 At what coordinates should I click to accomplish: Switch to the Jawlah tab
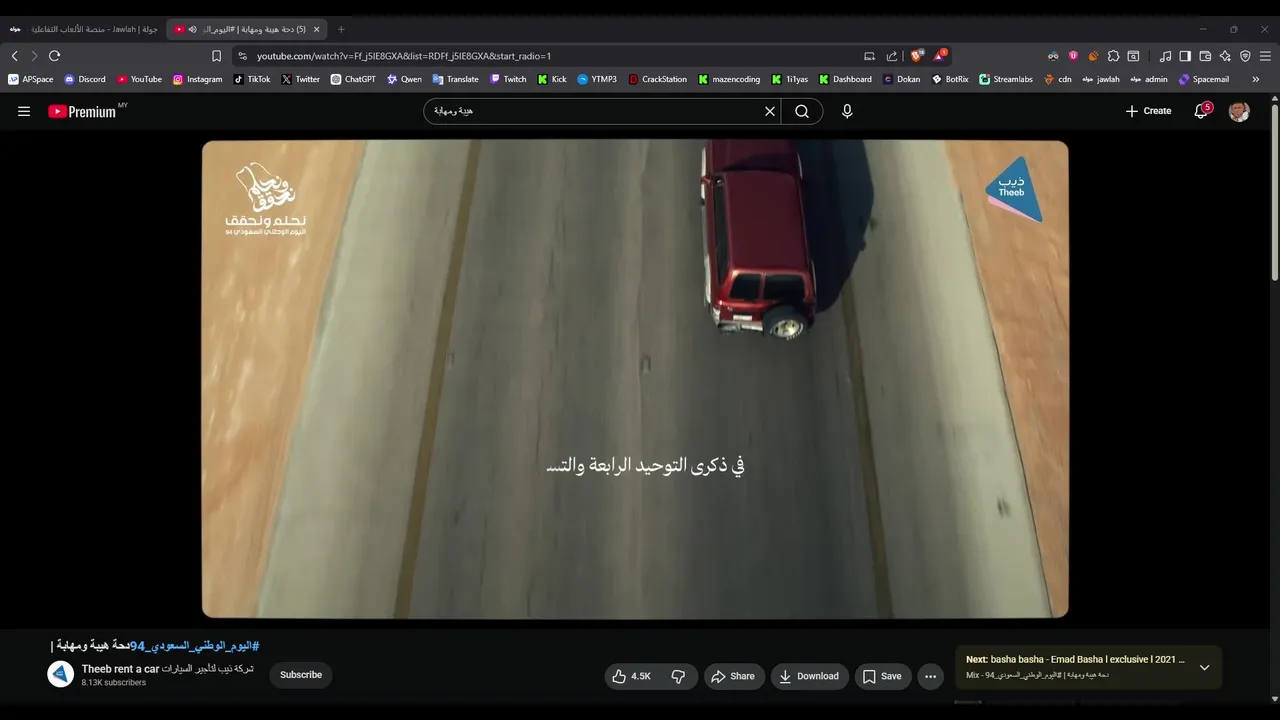pyautogui.click(x=84, y=29)
